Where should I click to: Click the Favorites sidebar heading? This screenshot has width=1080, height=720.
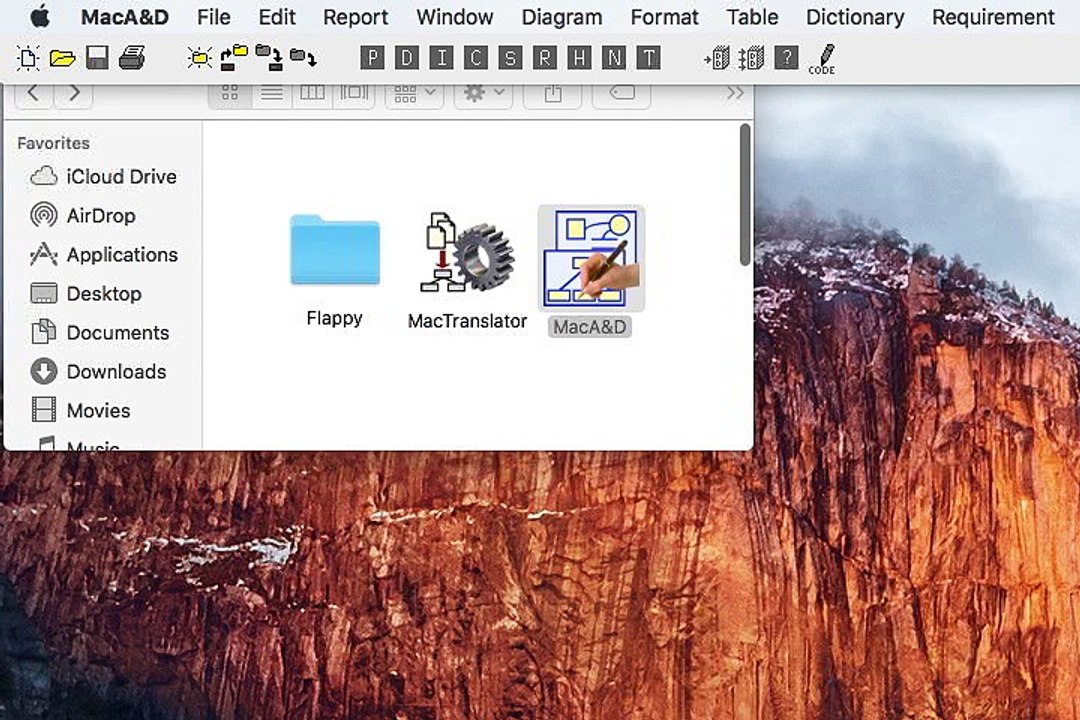[53, 143]
